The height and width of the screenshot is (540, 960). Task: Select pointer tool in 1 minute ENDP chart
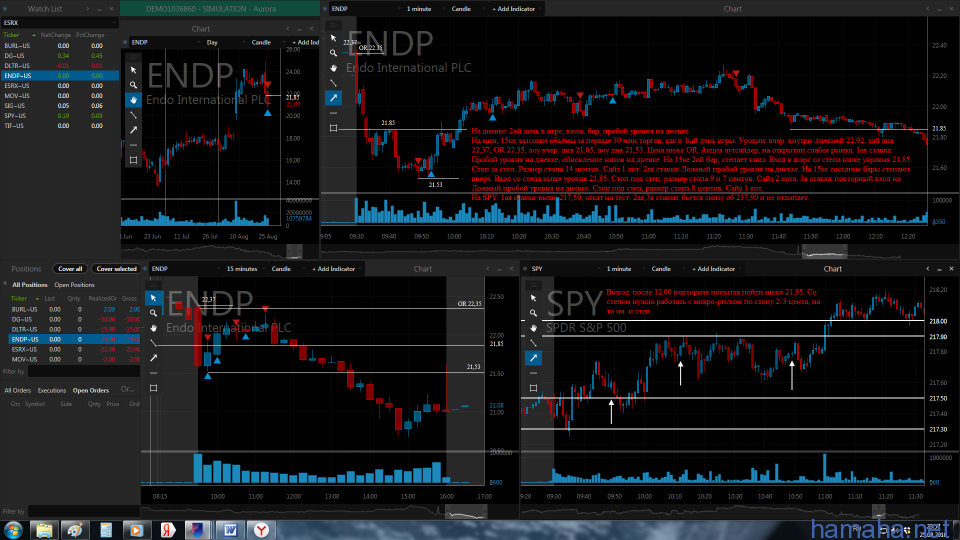333,38
